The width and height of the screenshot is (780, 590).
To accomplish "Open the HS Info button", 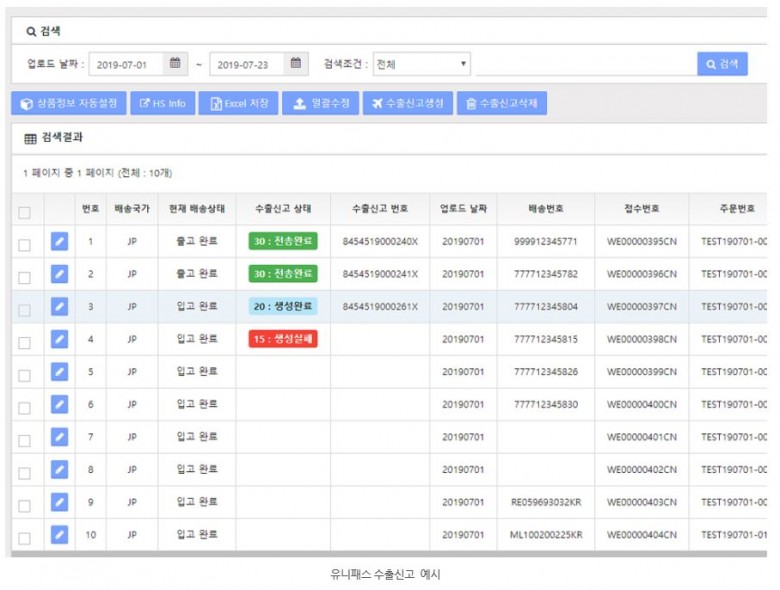I will point(163,103).
